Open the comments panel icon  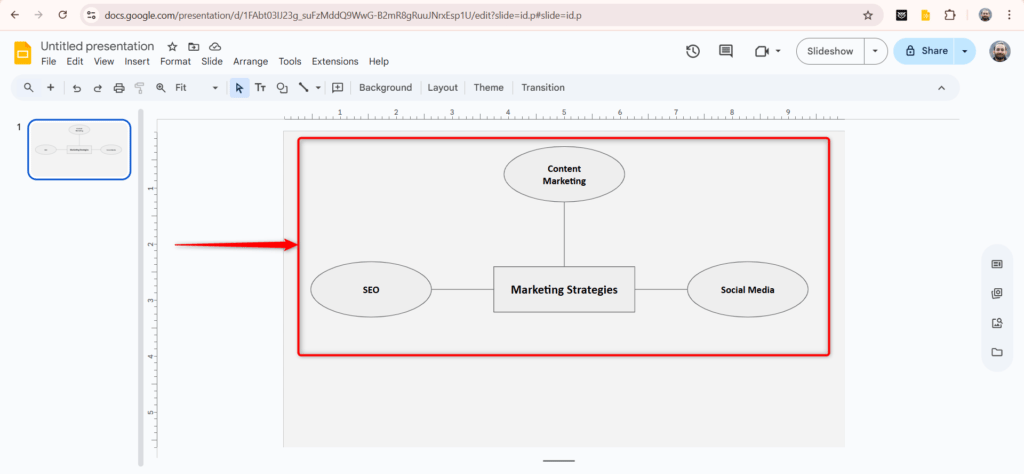(x=726, y=51)
